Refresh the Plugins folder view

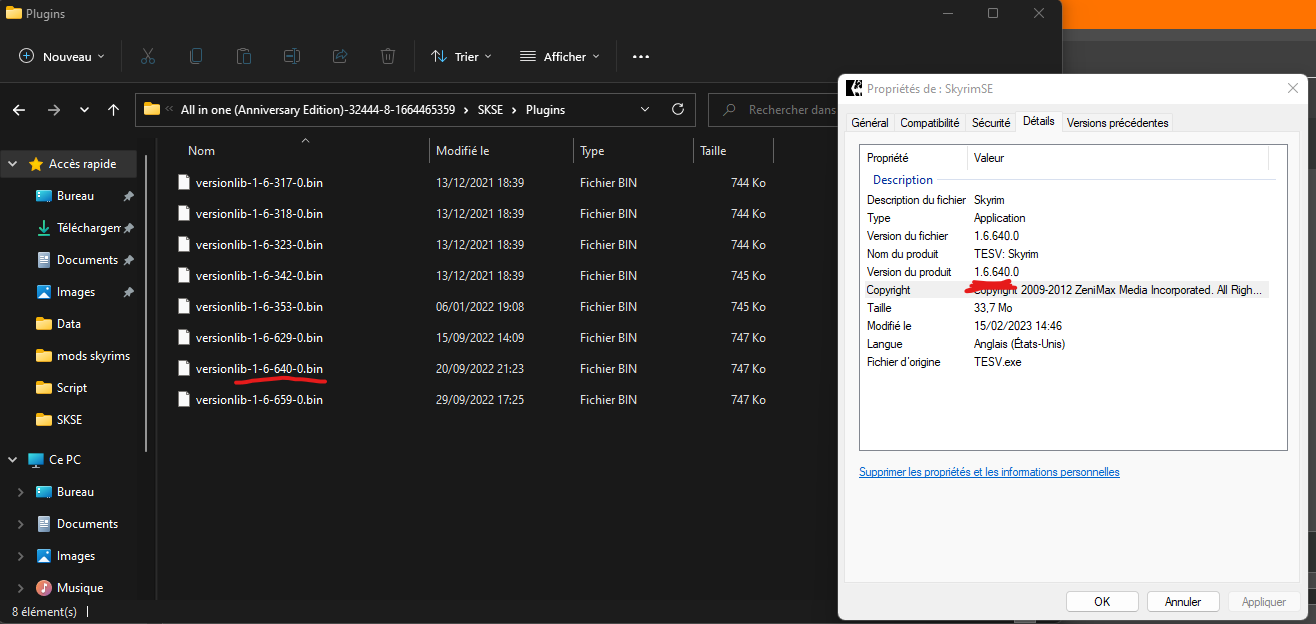pos(677,109)
